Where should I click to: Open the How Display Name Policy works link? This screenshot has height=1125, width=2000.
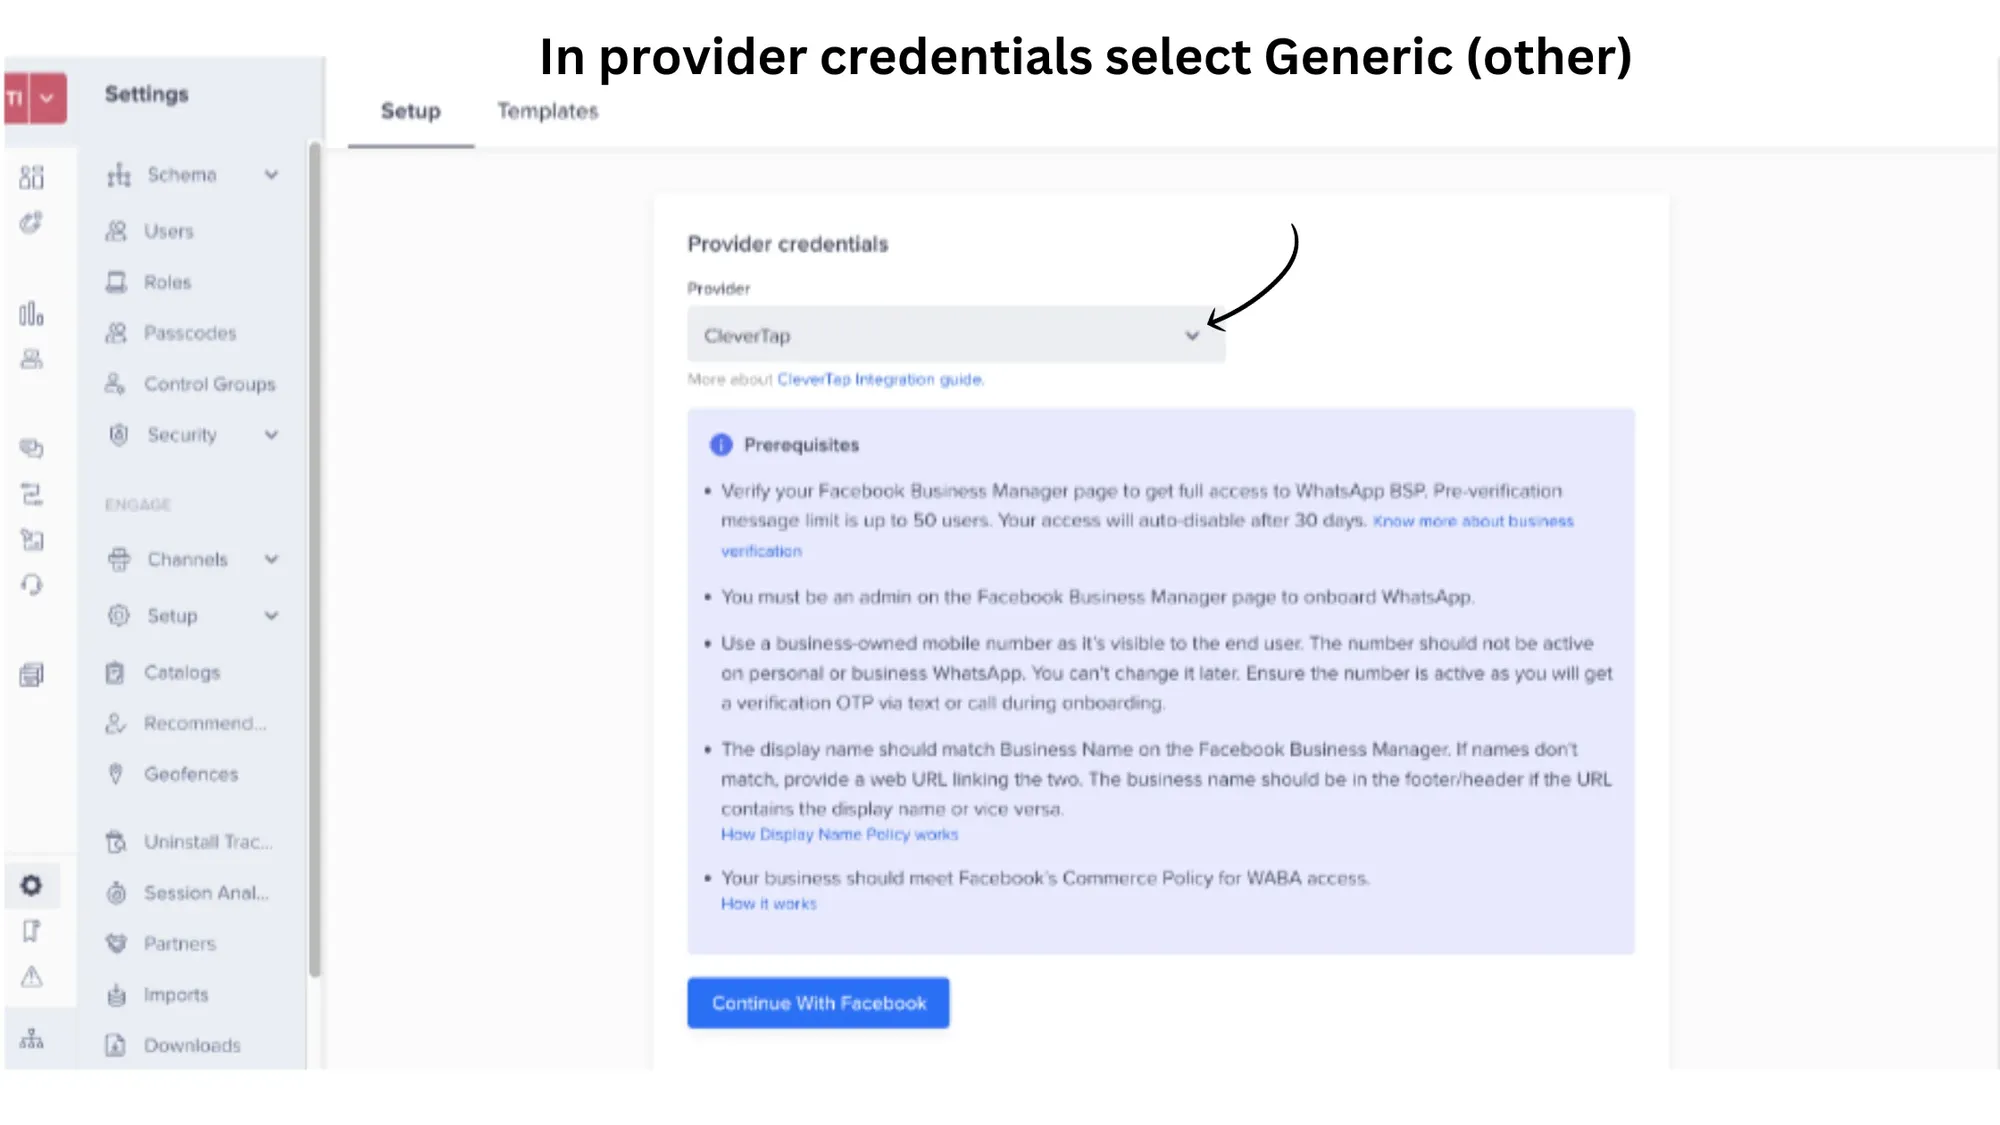tap(839, 834)
